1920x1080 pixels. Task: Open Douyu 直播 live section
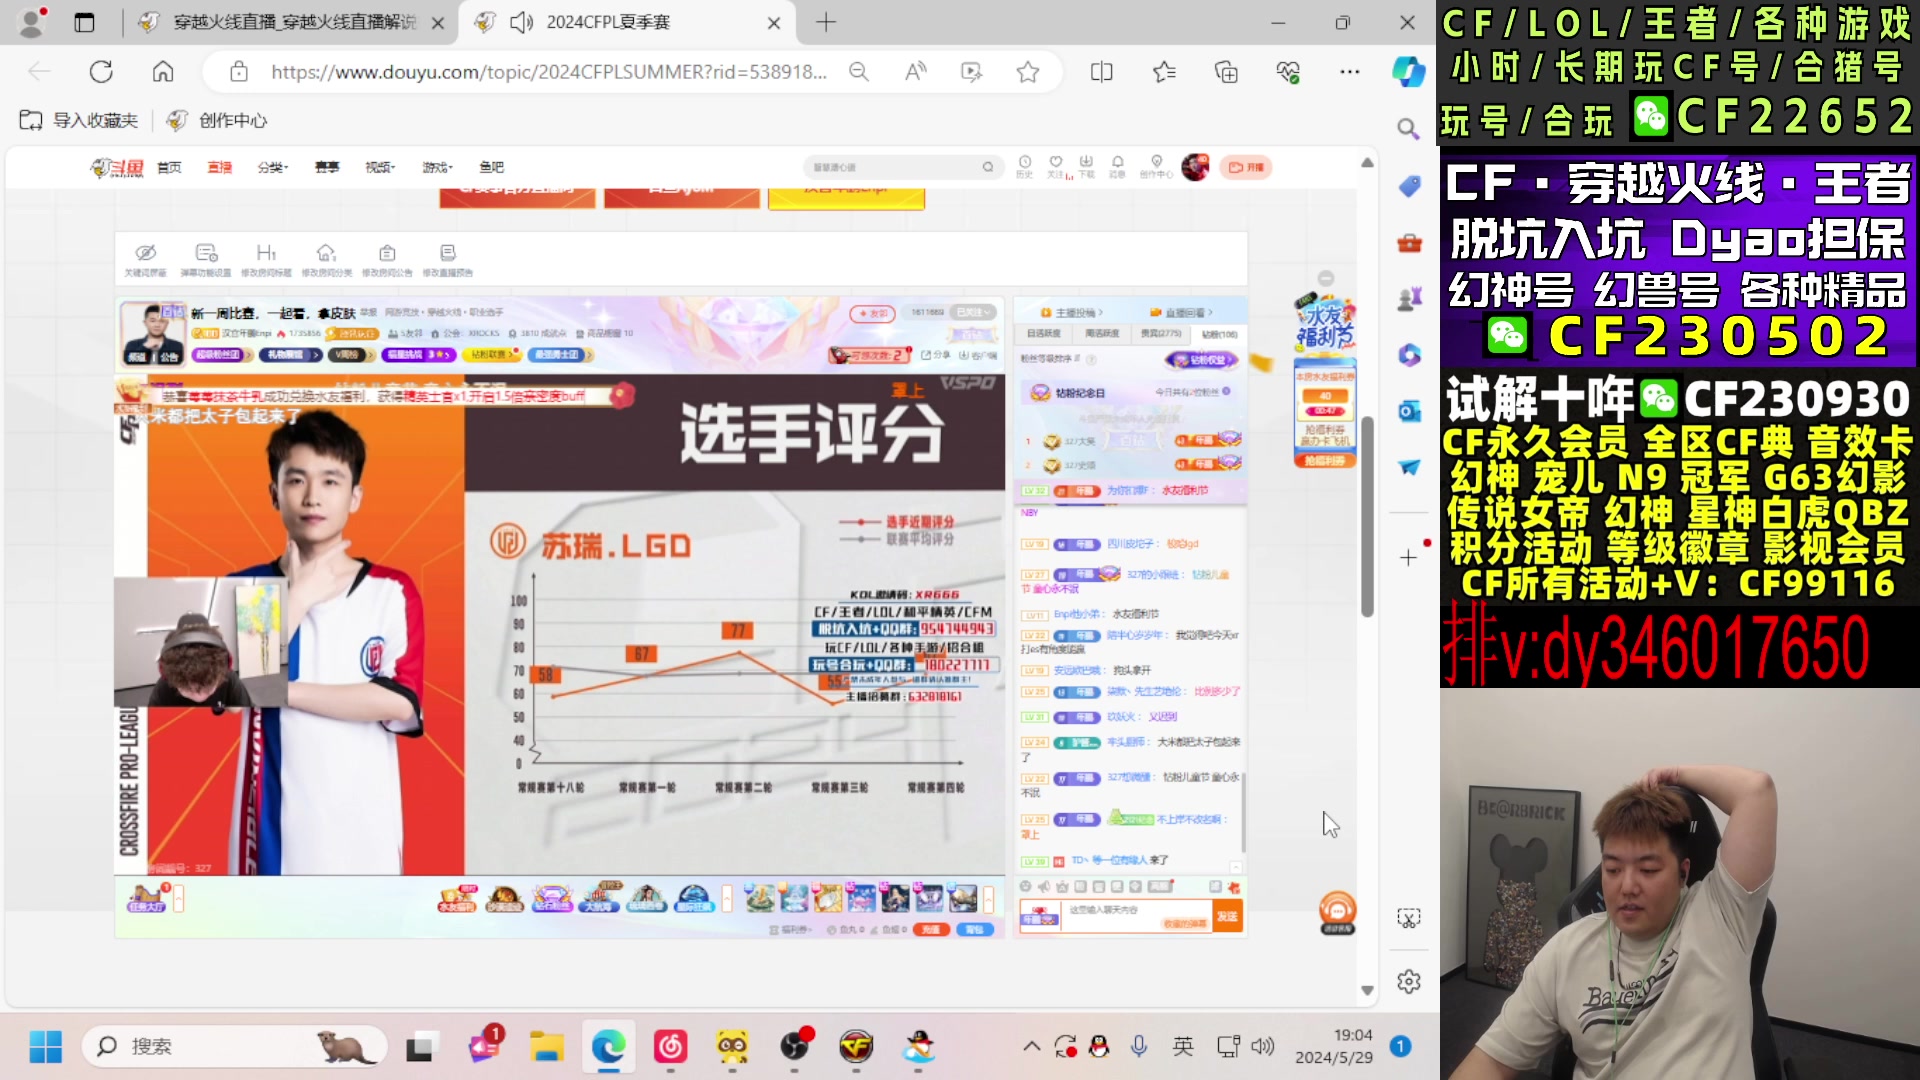(x=220, y=167)
